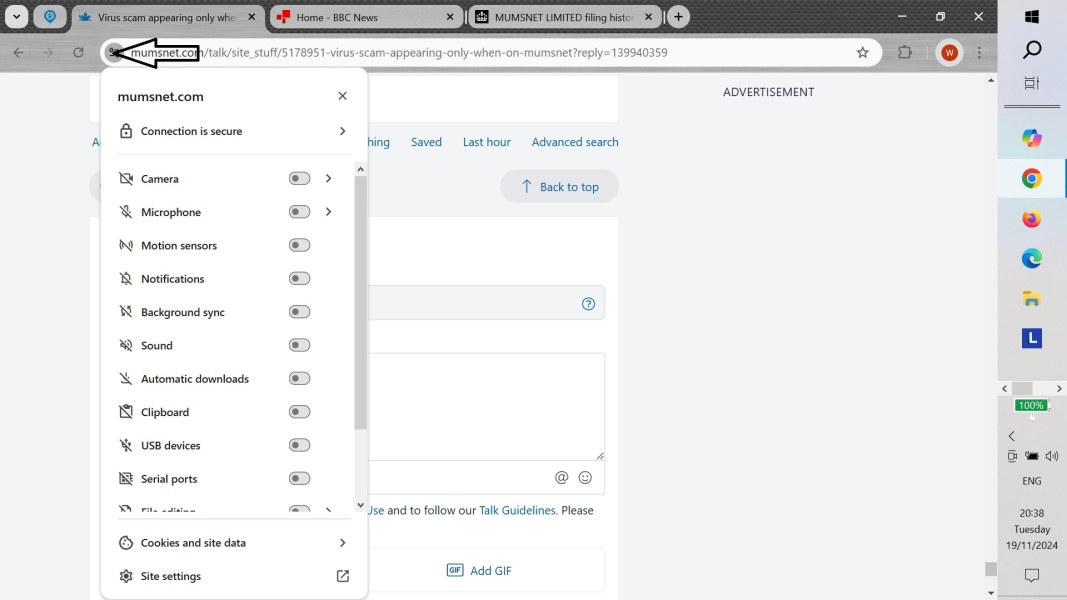Open Firefox from the Windows taskbar

(1031, 219)
